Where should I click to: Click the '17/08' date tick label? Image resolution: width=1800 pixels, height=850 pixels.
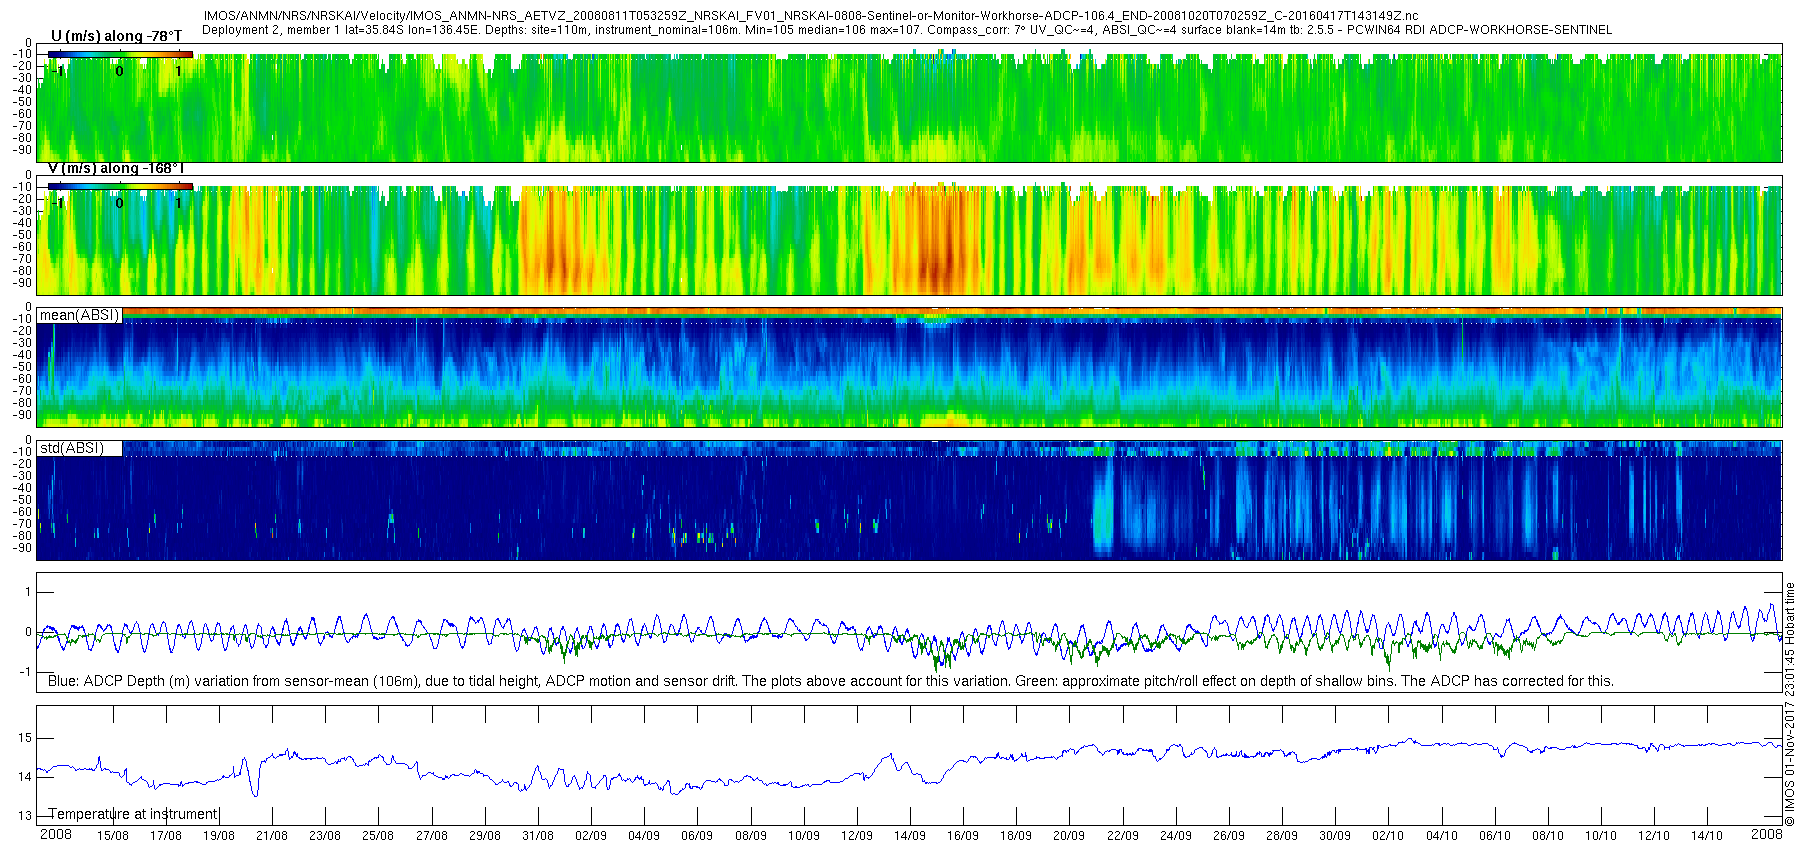click(x=166, y=836)
